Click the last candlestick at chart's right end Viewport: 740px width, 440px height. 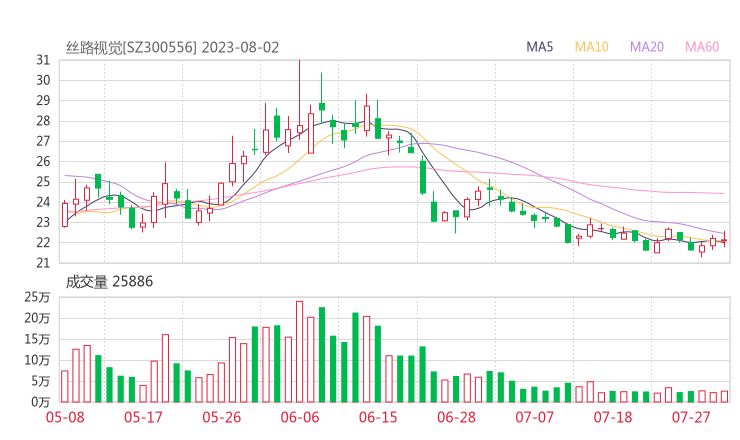click(724, 240)
